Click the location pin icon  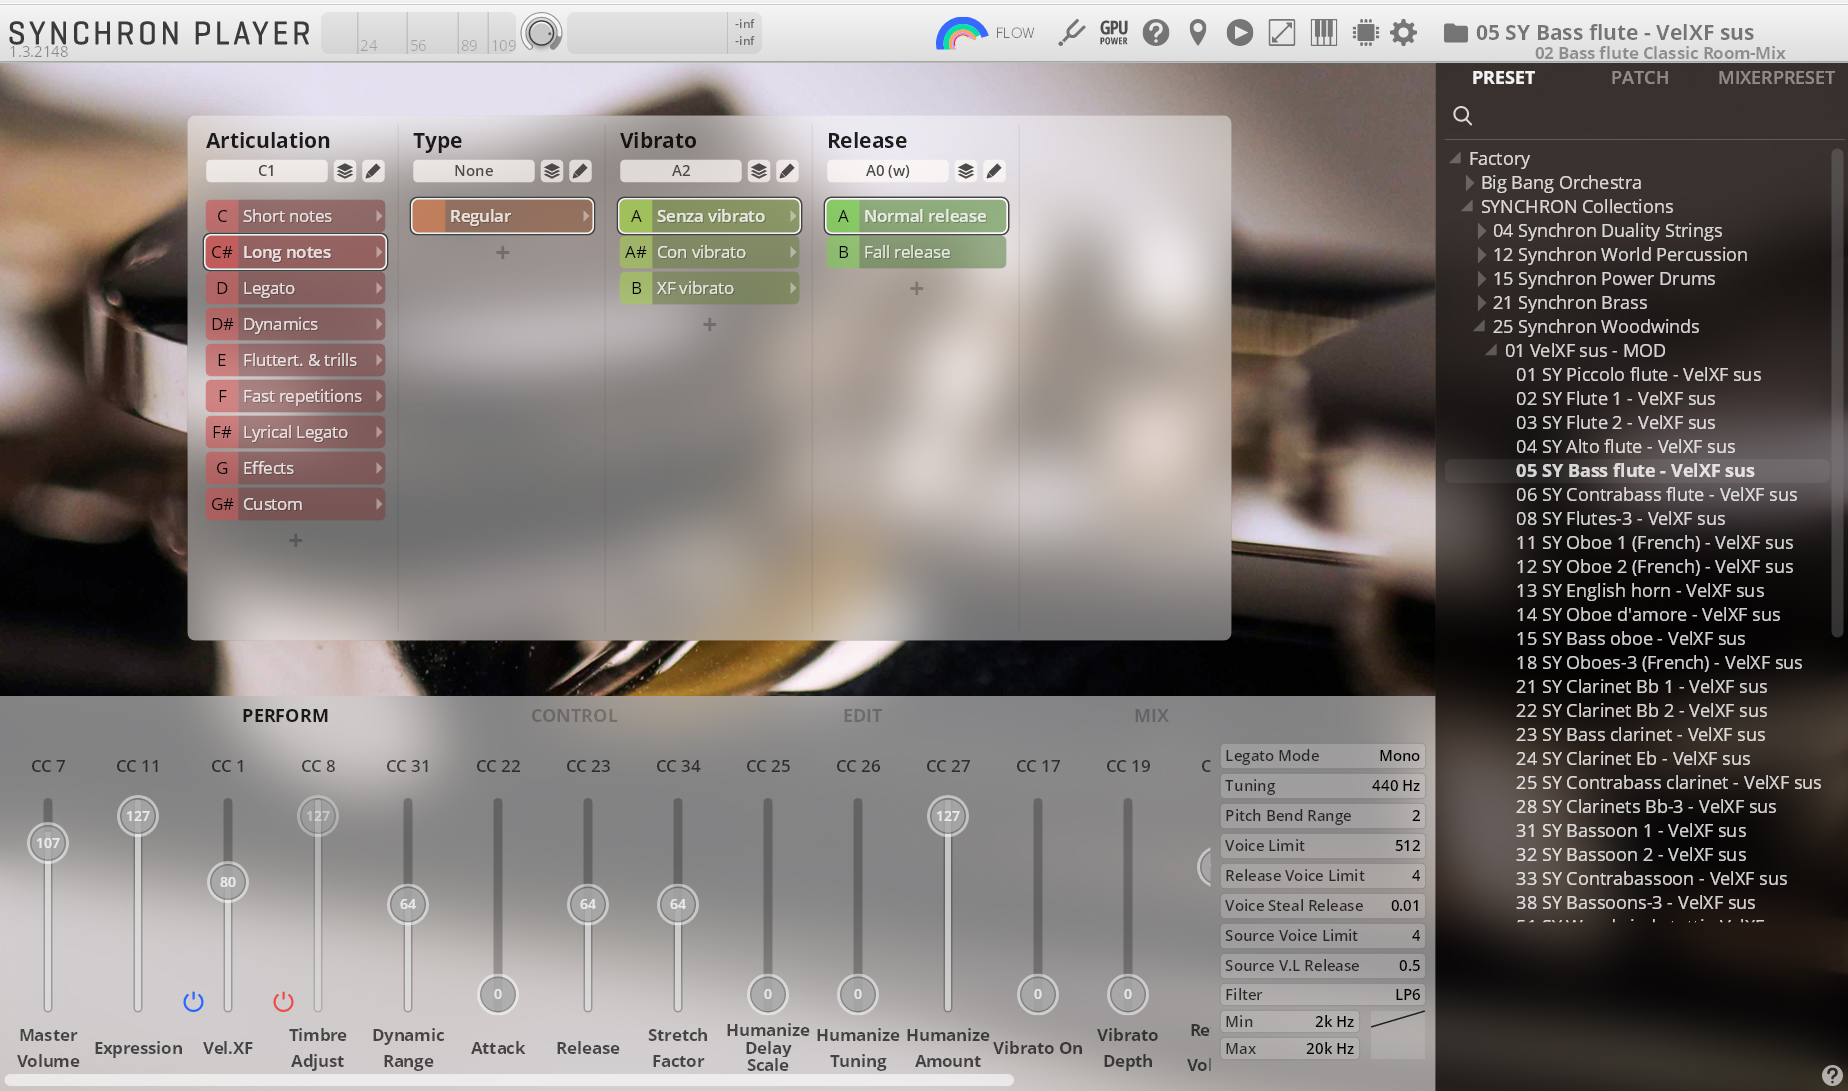coord(1198,33)
